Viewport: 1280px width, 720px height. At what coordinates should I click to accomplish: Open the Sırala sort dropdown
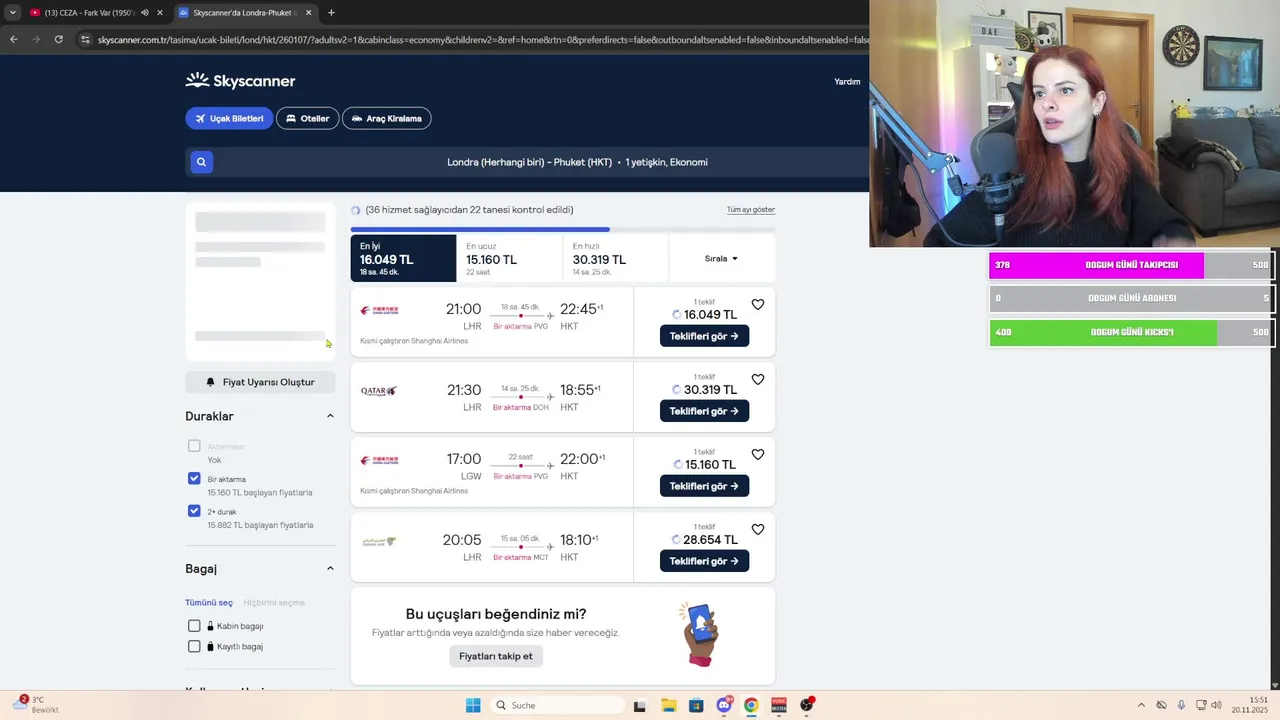(x=721, y=258)
